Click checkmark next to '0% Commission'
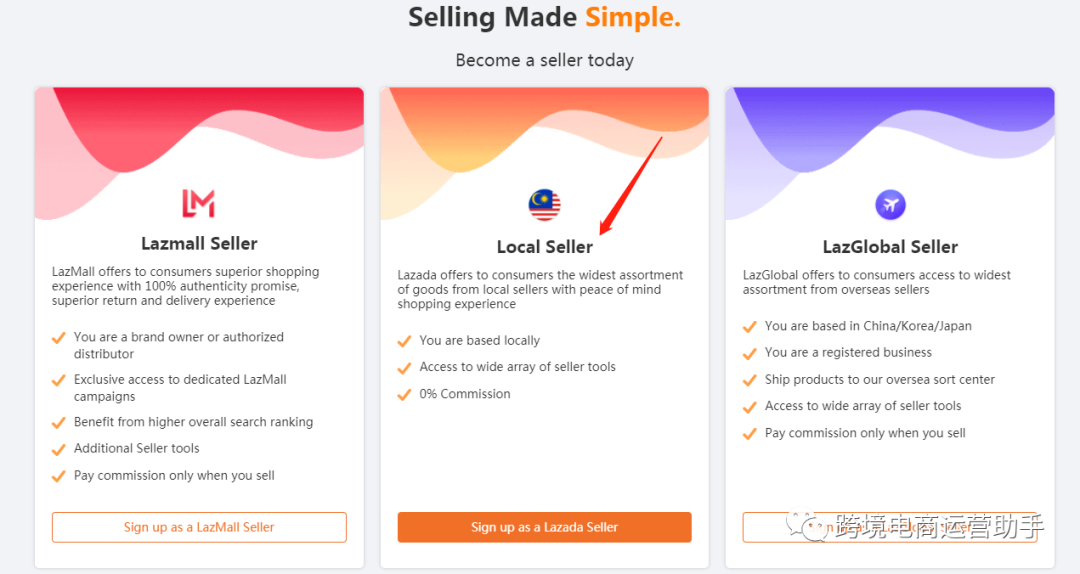Image resolution: width=1080 pixels, height=574 pixels. coord(405,394)
